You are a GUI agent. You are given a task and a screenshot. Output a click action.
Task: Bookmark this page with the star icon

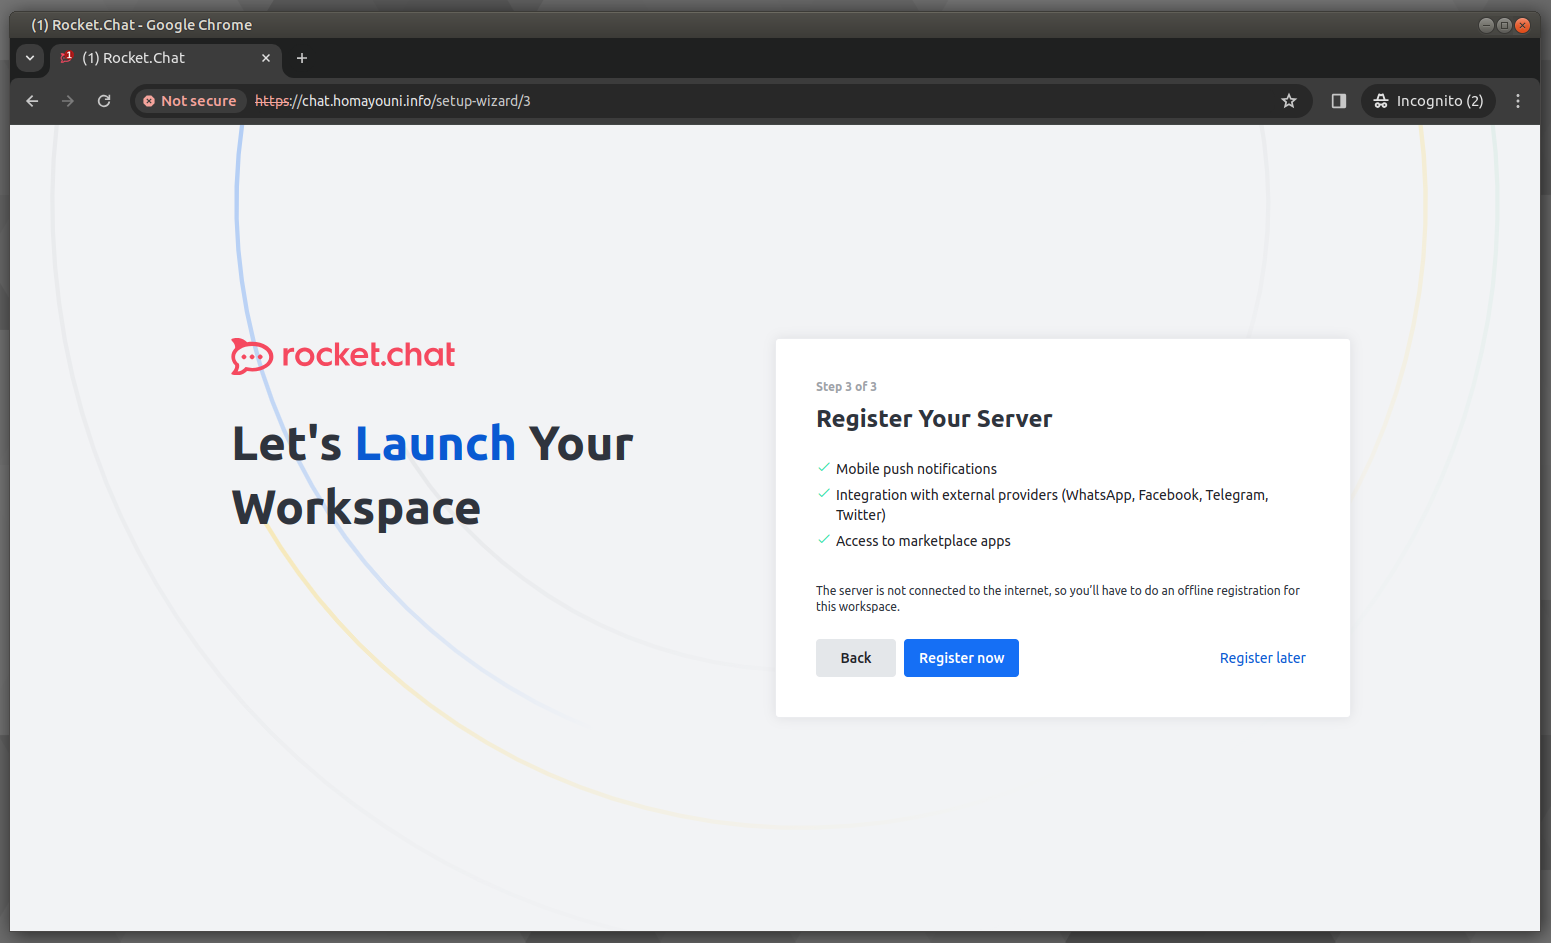point(1289,101)
